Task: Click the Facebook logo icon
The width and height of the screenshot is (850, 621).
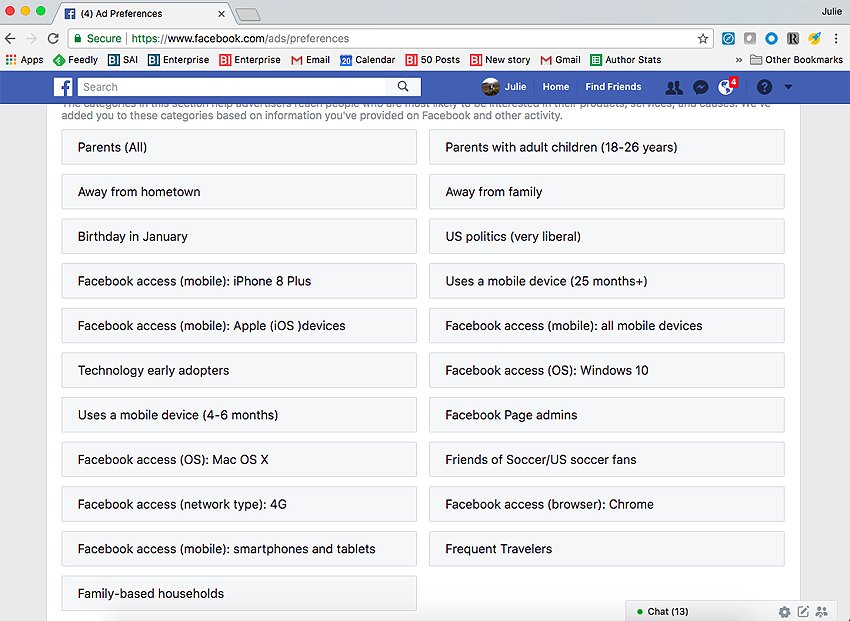Action: [63, 87]
